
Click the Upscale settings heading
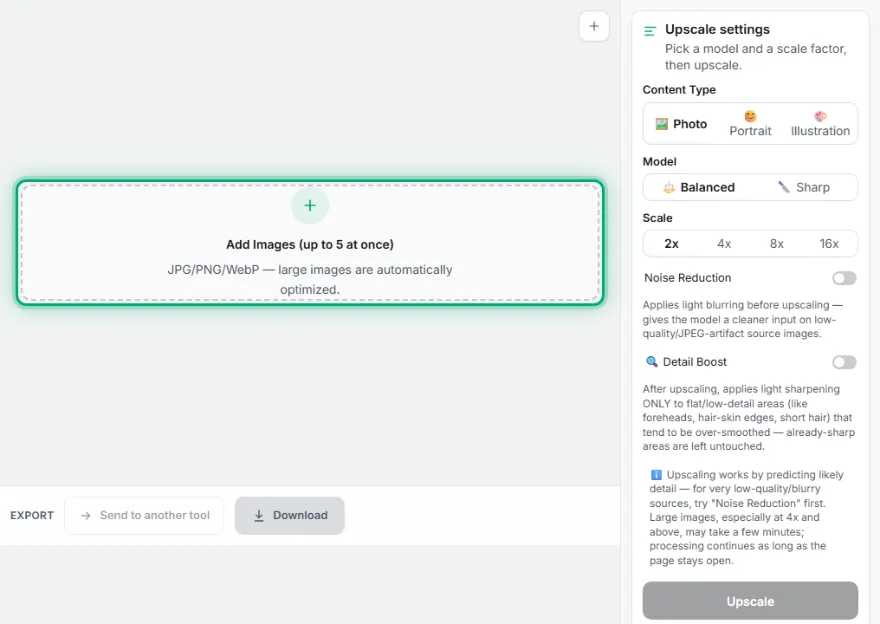(x=717, y=29)
